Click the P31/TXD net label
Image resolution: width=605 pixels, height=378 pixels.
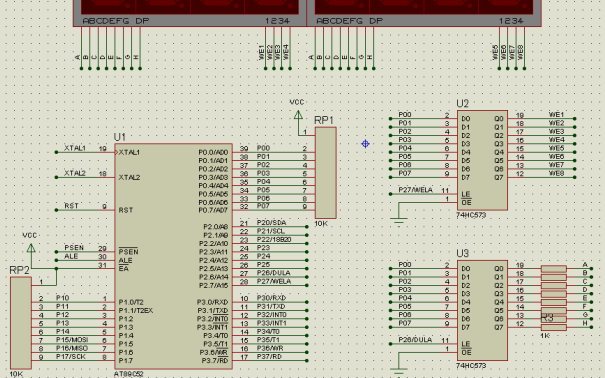point(271,306)
